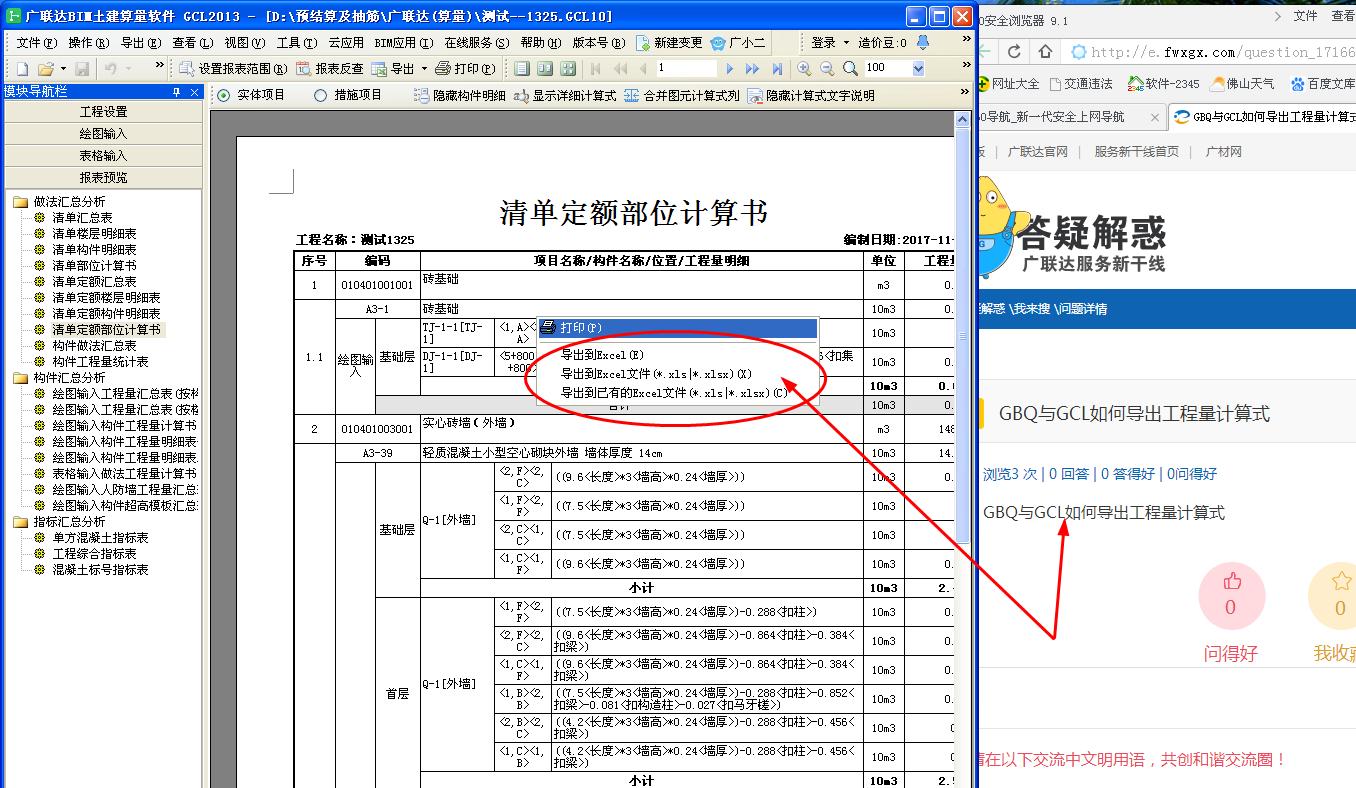Open the 表格输入 navigation section

[x=103, y=156]
